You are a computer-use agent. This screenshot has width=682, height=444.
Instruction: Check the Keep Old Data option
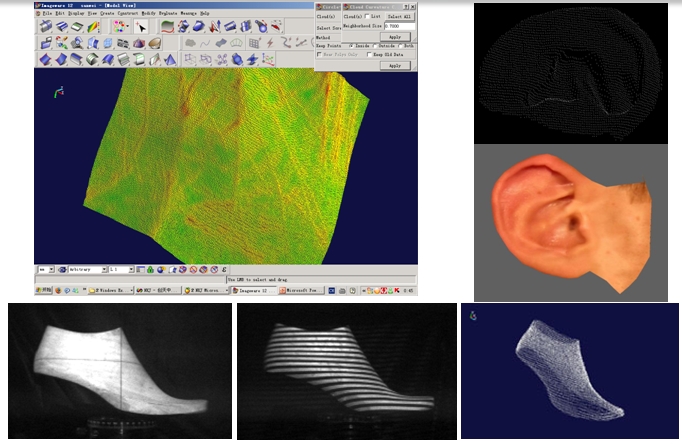point(371,54)
